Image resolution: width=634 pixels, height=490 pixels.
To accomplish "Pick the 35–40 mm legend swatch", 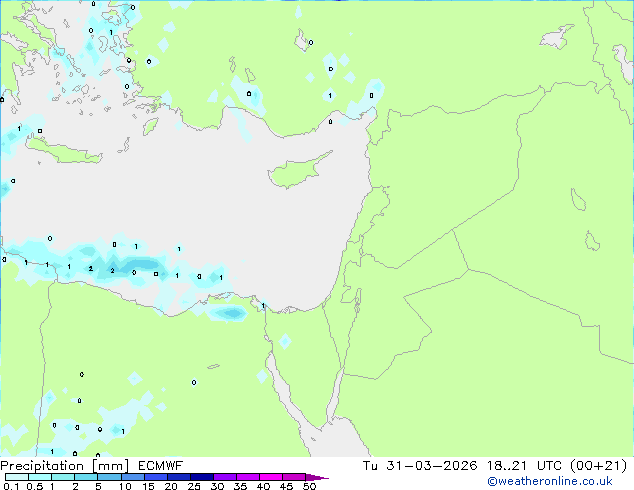I will (x=247, y=477).
